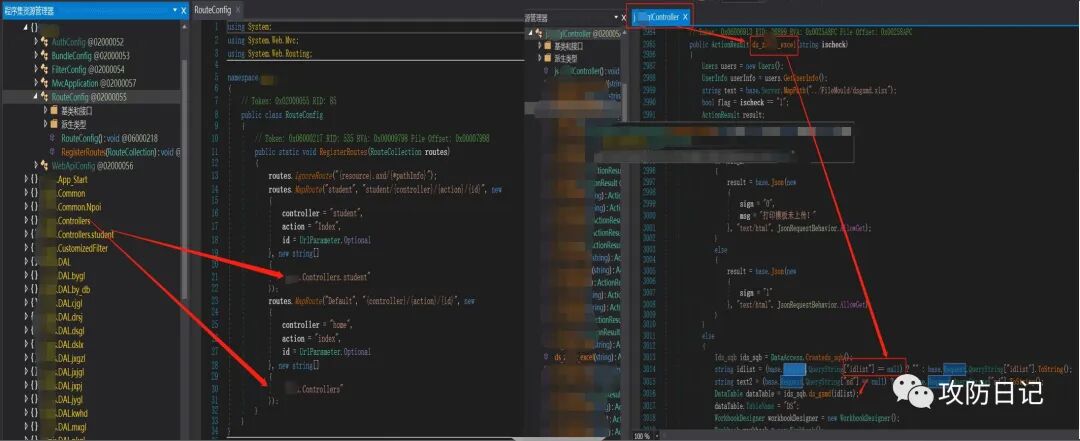Click the namespace braces icon beside .DAL.by_db
Viewport: 1080px width, 441px height.
click(x=34, y=290)
